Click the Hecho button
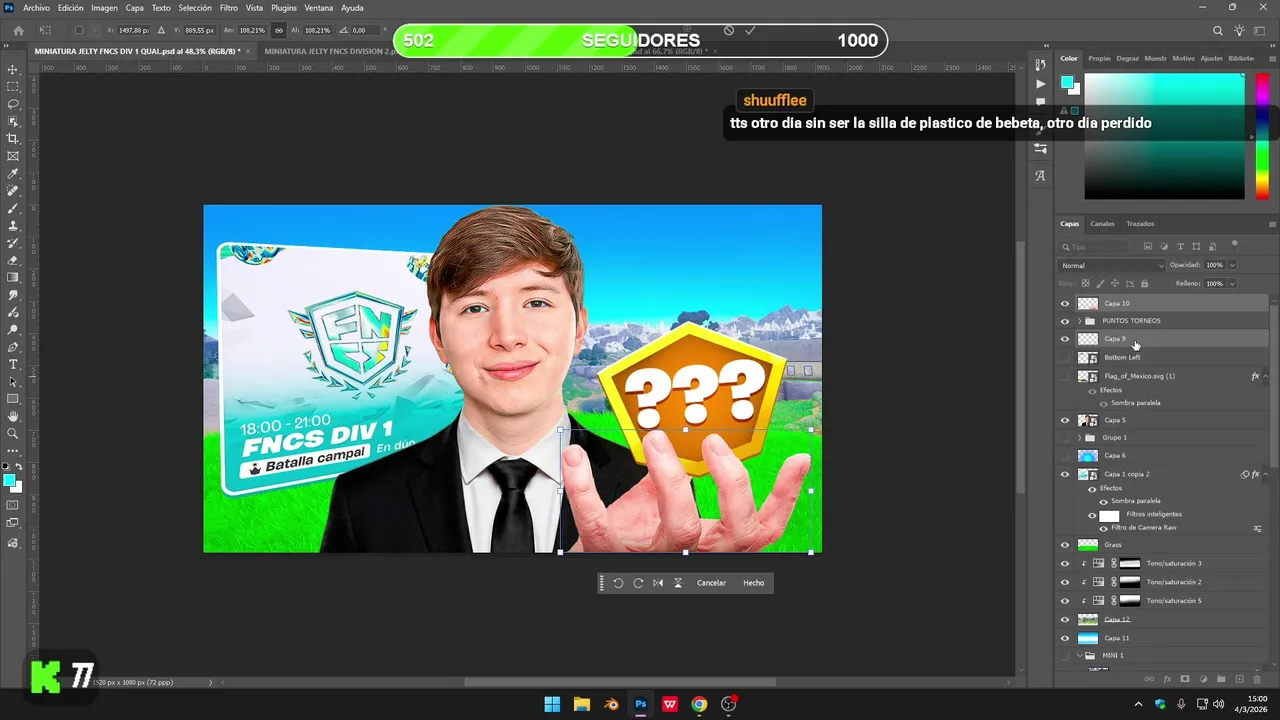The image size is (1280, 720). [753, 583]
